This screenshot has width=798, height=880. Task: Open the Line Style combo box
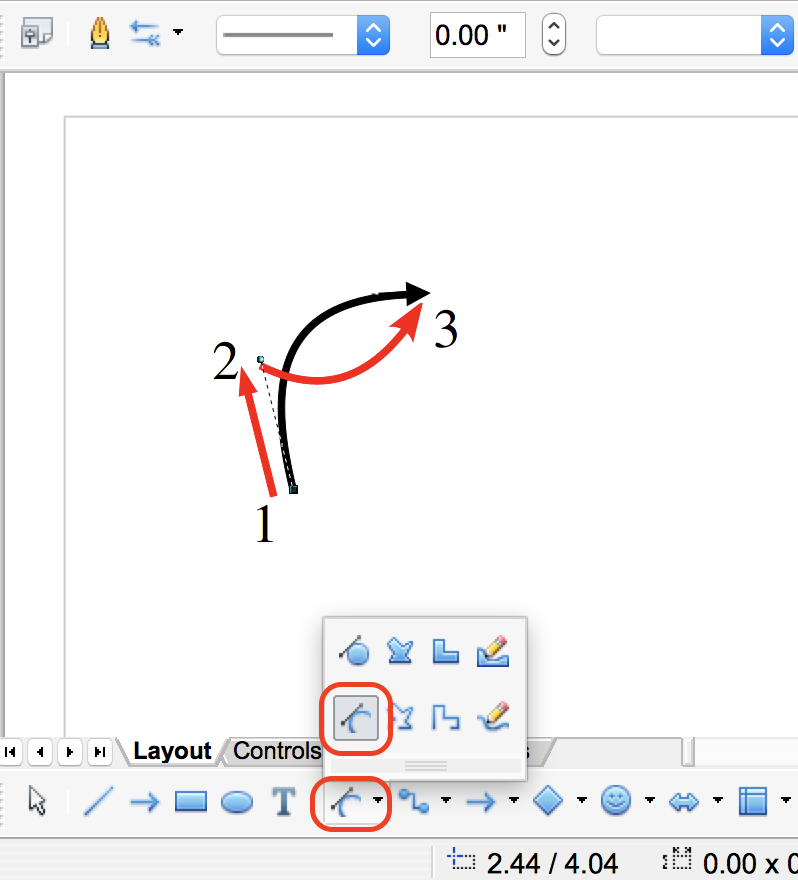coord(303,35)
